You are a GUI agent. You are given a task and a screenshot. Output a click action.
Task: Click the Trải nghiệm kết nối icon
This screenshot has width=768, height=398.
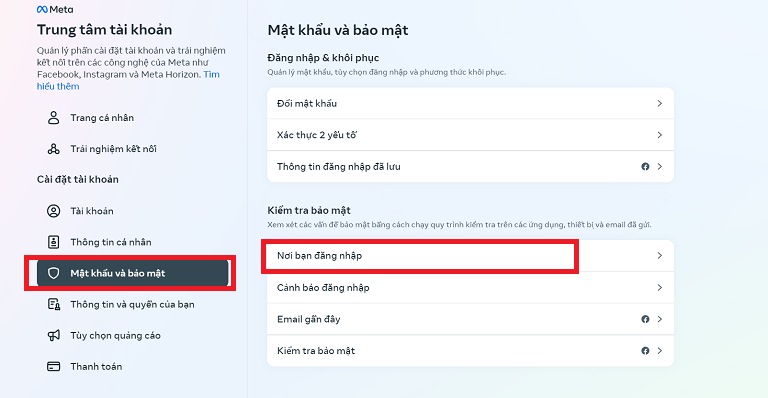pos(53,149)
